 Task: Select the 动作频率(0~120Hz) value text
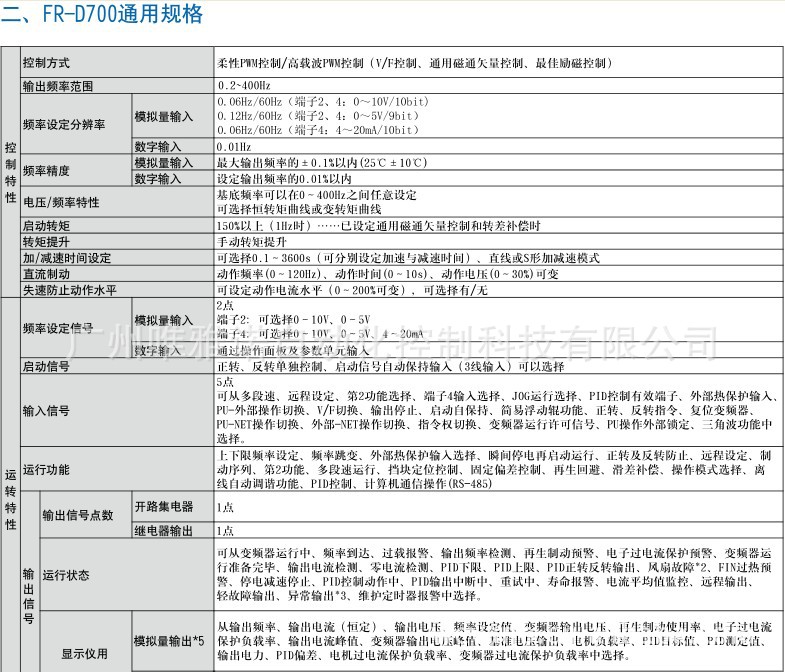(269, 274)
